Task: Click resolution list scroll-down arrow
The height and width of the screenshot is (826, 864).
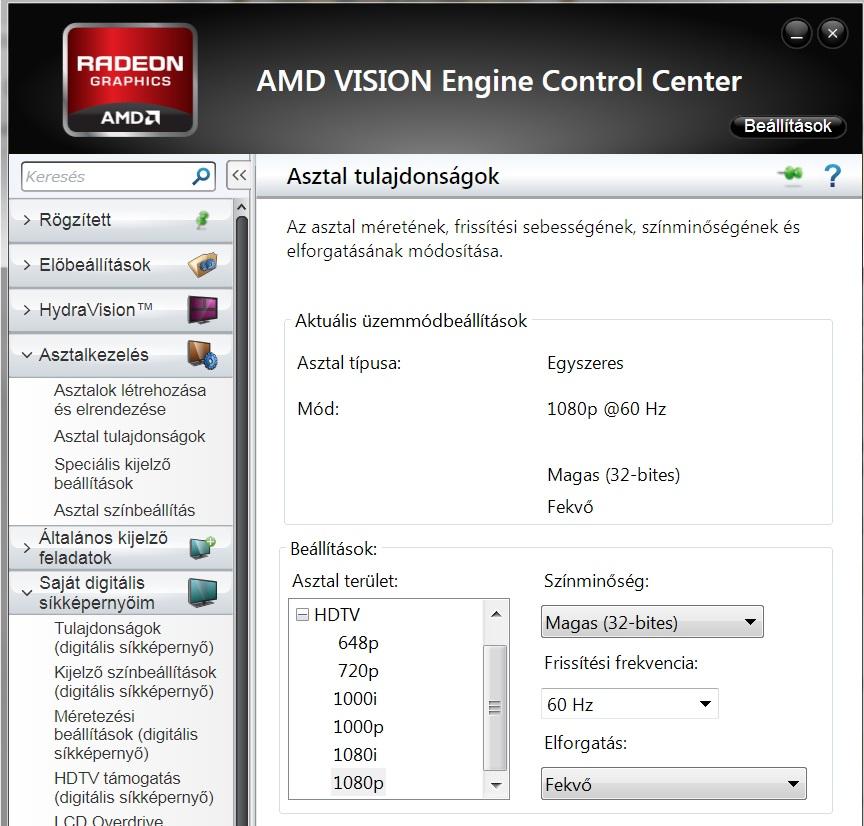Action: [x=495, y=785]
